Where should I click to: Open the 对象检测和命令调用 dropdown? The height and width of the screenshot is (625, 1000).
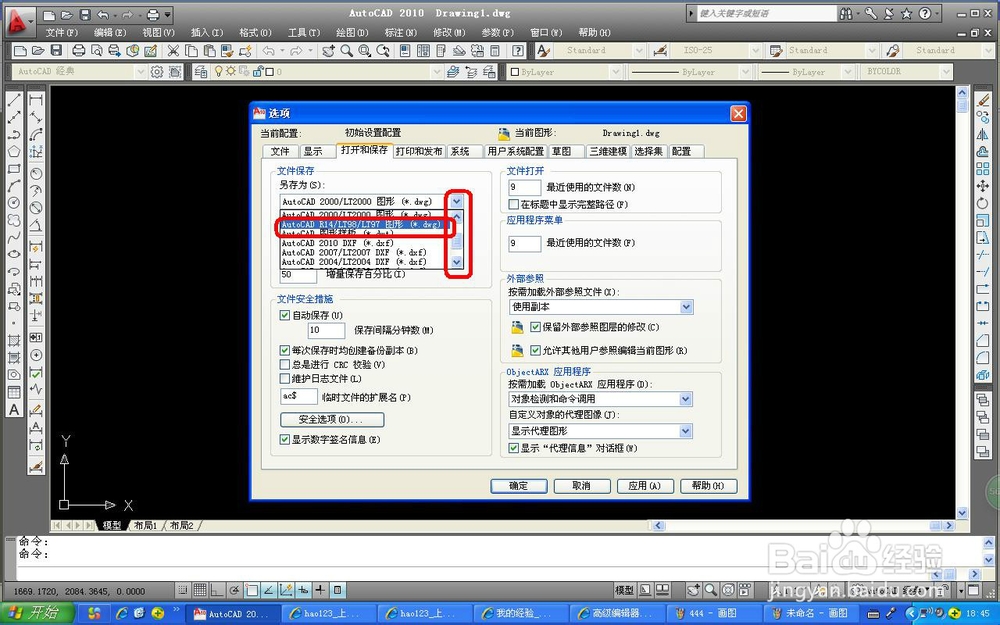click(x=686, y=399)
